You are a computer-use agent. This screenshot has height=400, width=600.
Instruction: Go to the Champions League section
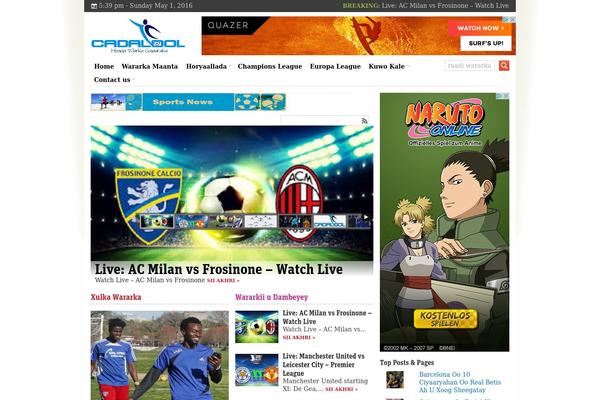[270, 66]
